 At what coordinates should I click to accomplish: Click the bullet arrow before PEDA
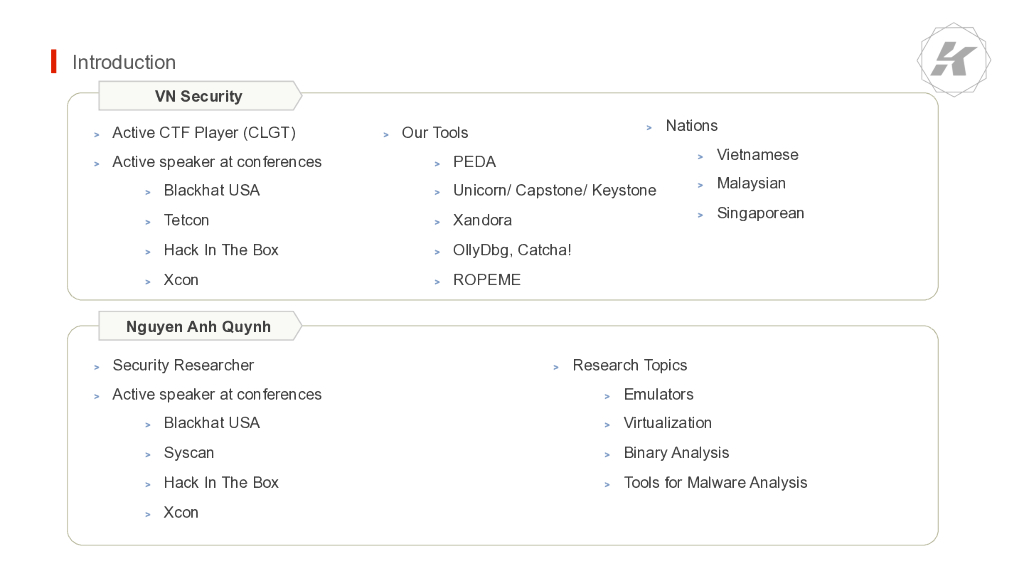click(x=437, y=163)
